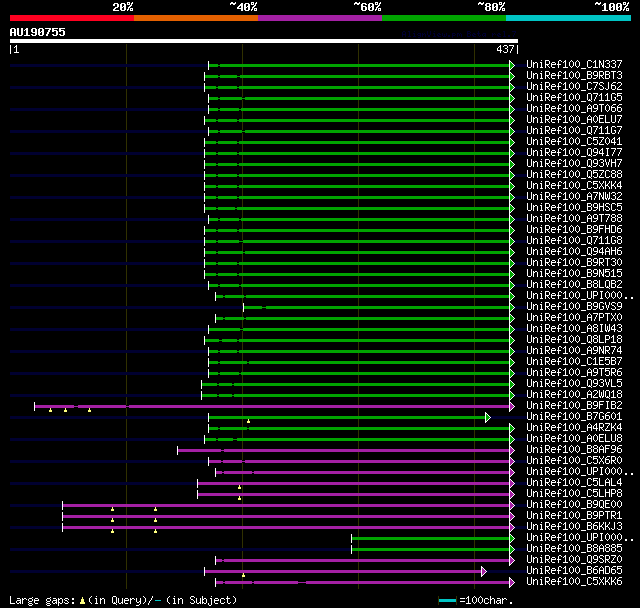Click the arrowhead ending the B7G601 alignment
Viewport: 640px width, 608px height.
pos(488,417)
